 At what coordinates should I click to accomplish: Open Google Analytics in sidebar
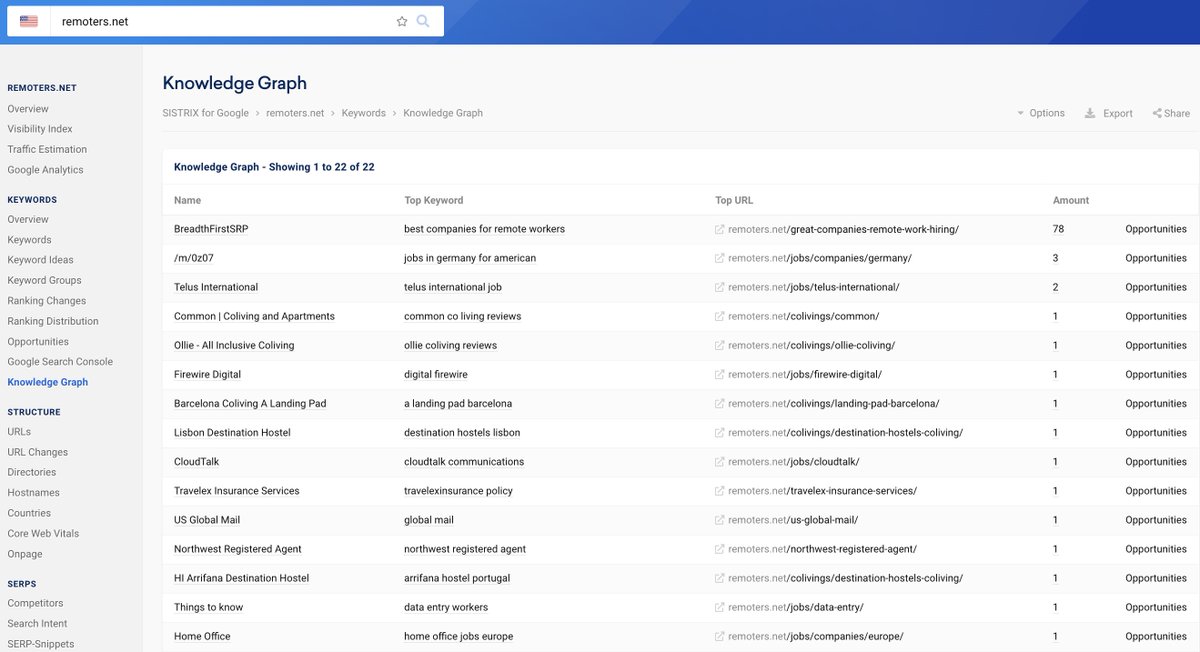click(x=45, y=170)
